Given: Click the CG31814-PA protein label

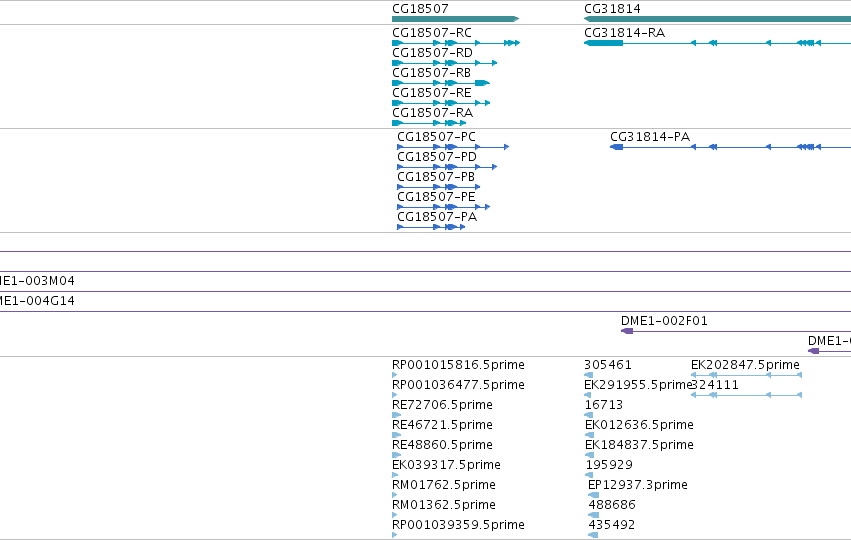Looking at the screenshot, I should (x=650, y=136).
